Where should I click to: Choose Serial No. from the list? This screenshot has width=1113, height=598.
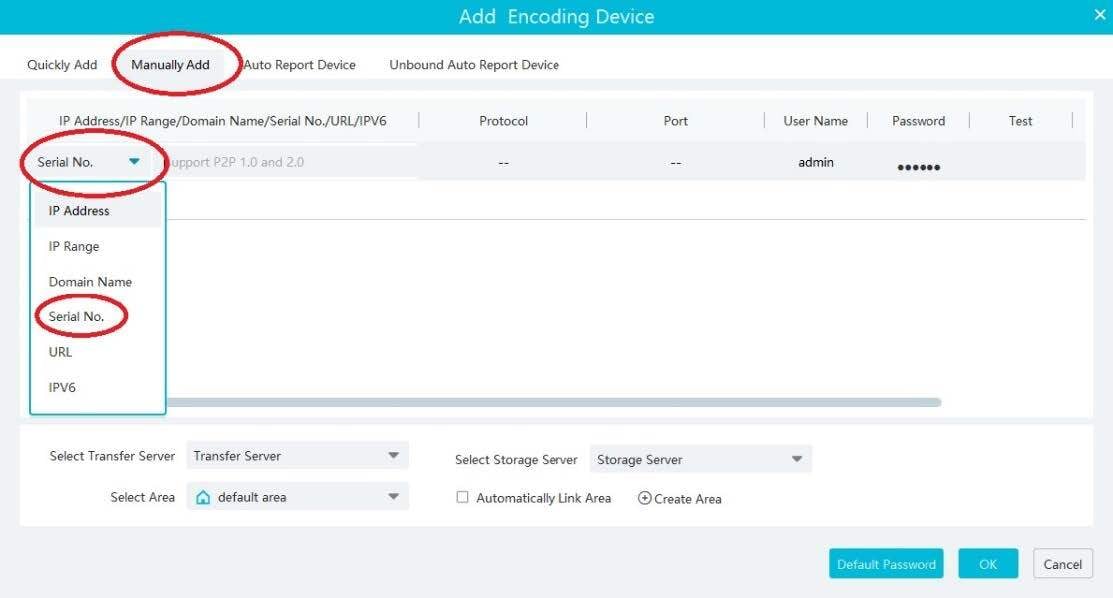click(98, 317)
